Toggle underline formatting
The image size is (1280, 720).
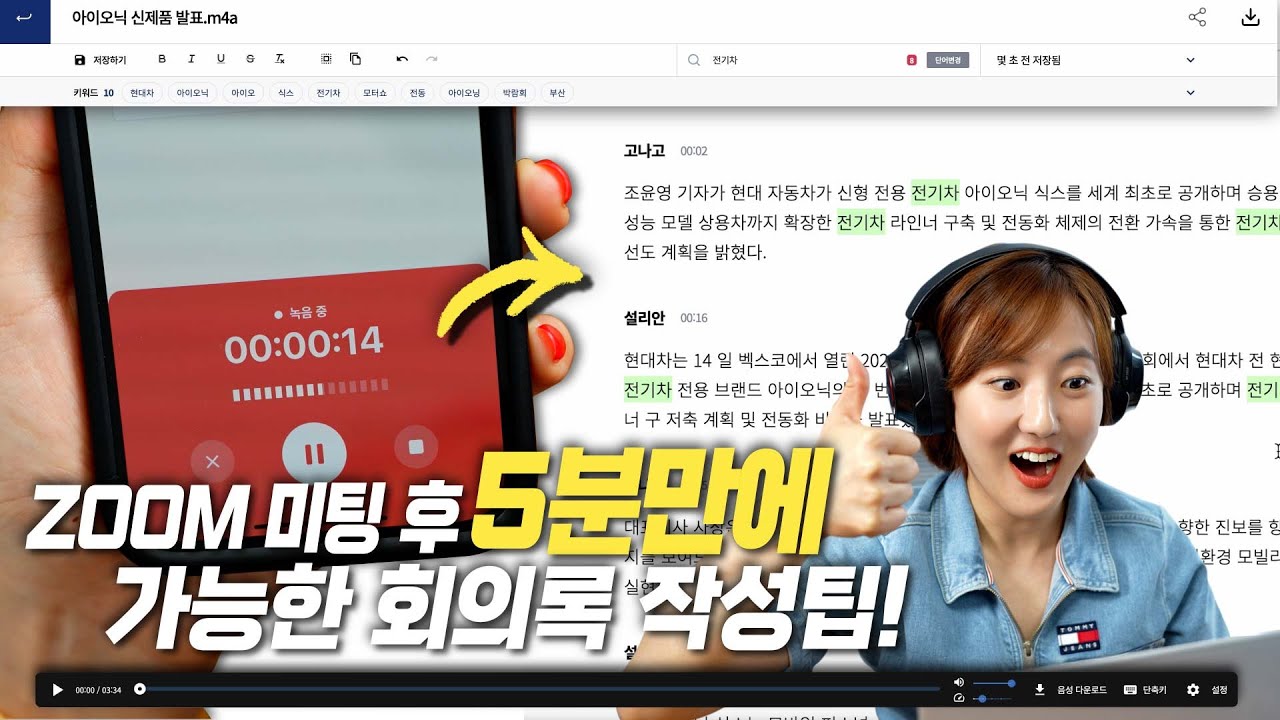pos(221,59)
